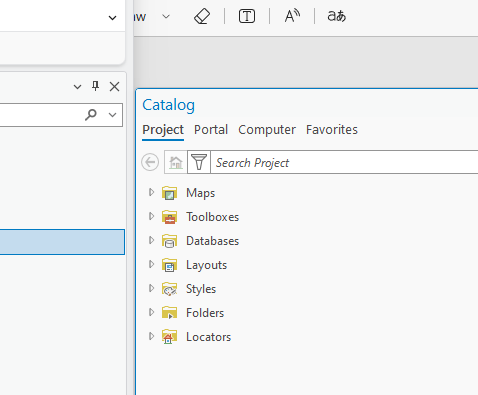Open the search box dropdown arrow
Image resolution: width=478 pixels, height=395 pixels.
(x=113, y=115)
